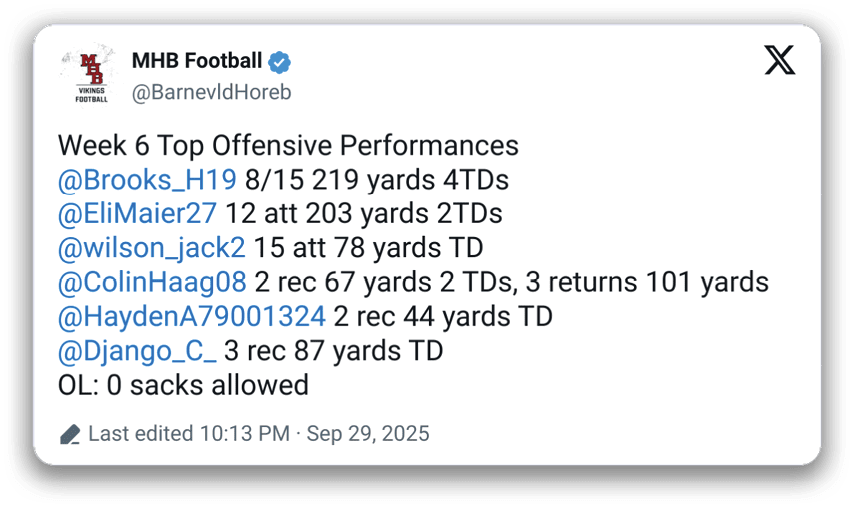Image resolution: width=854 pixels, height=507 pixels.
Task: Open the "Last edited 10:13 PM" timestamp
Action: tap(189, 434)
